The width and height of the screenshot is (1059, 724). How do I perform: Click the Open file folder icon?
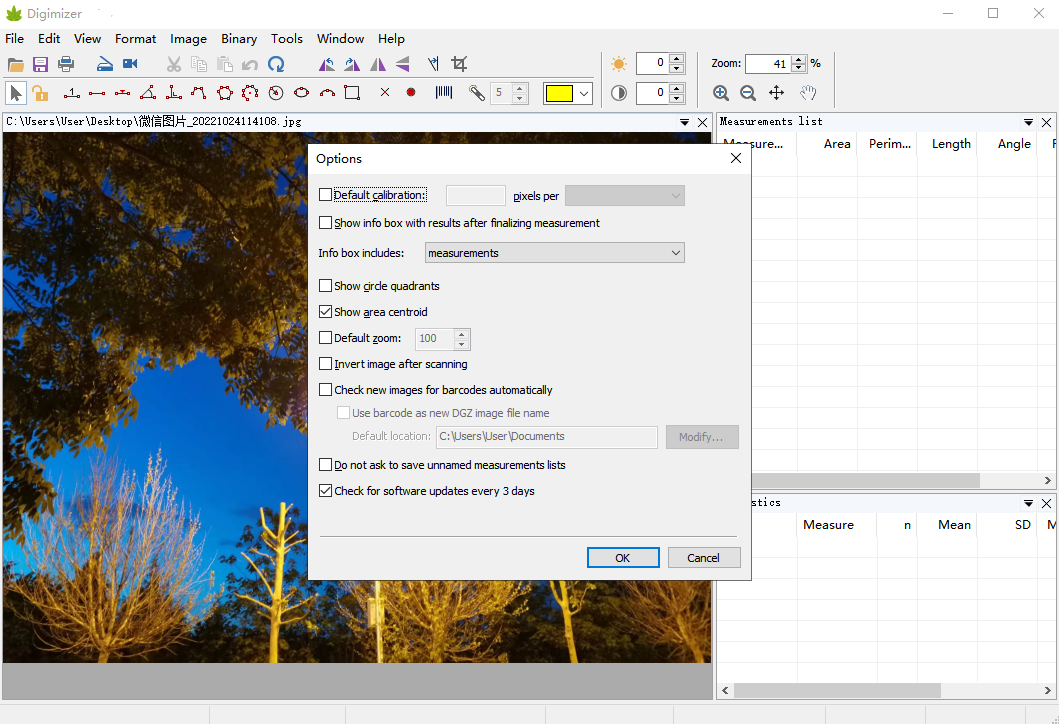[x=16, y=64]
